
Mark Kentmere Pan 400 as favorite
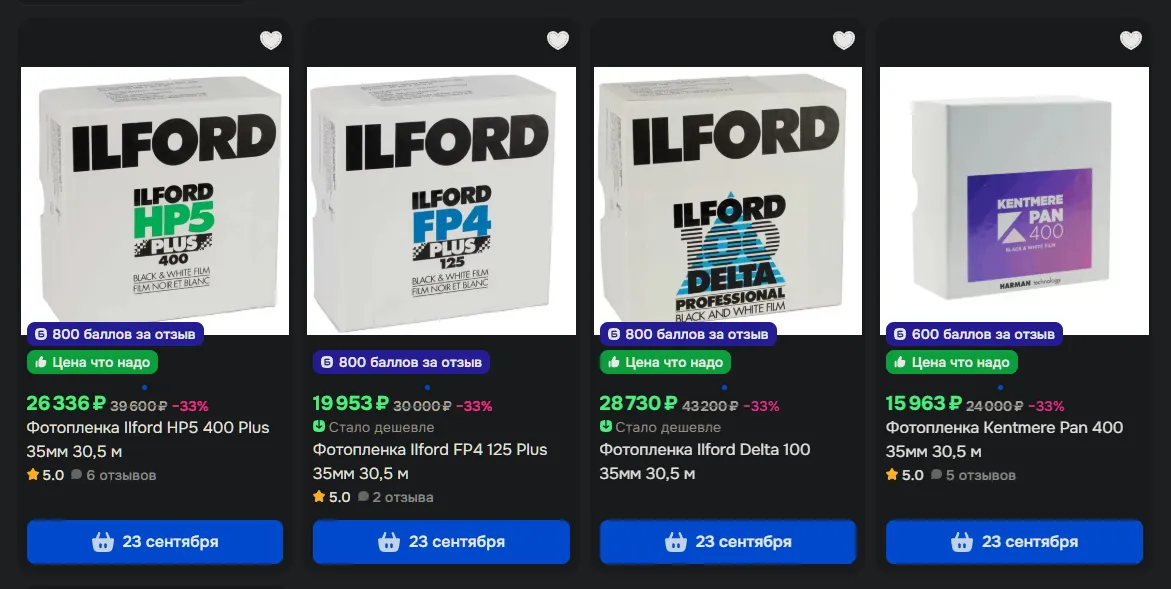[x=1131, y=40]
